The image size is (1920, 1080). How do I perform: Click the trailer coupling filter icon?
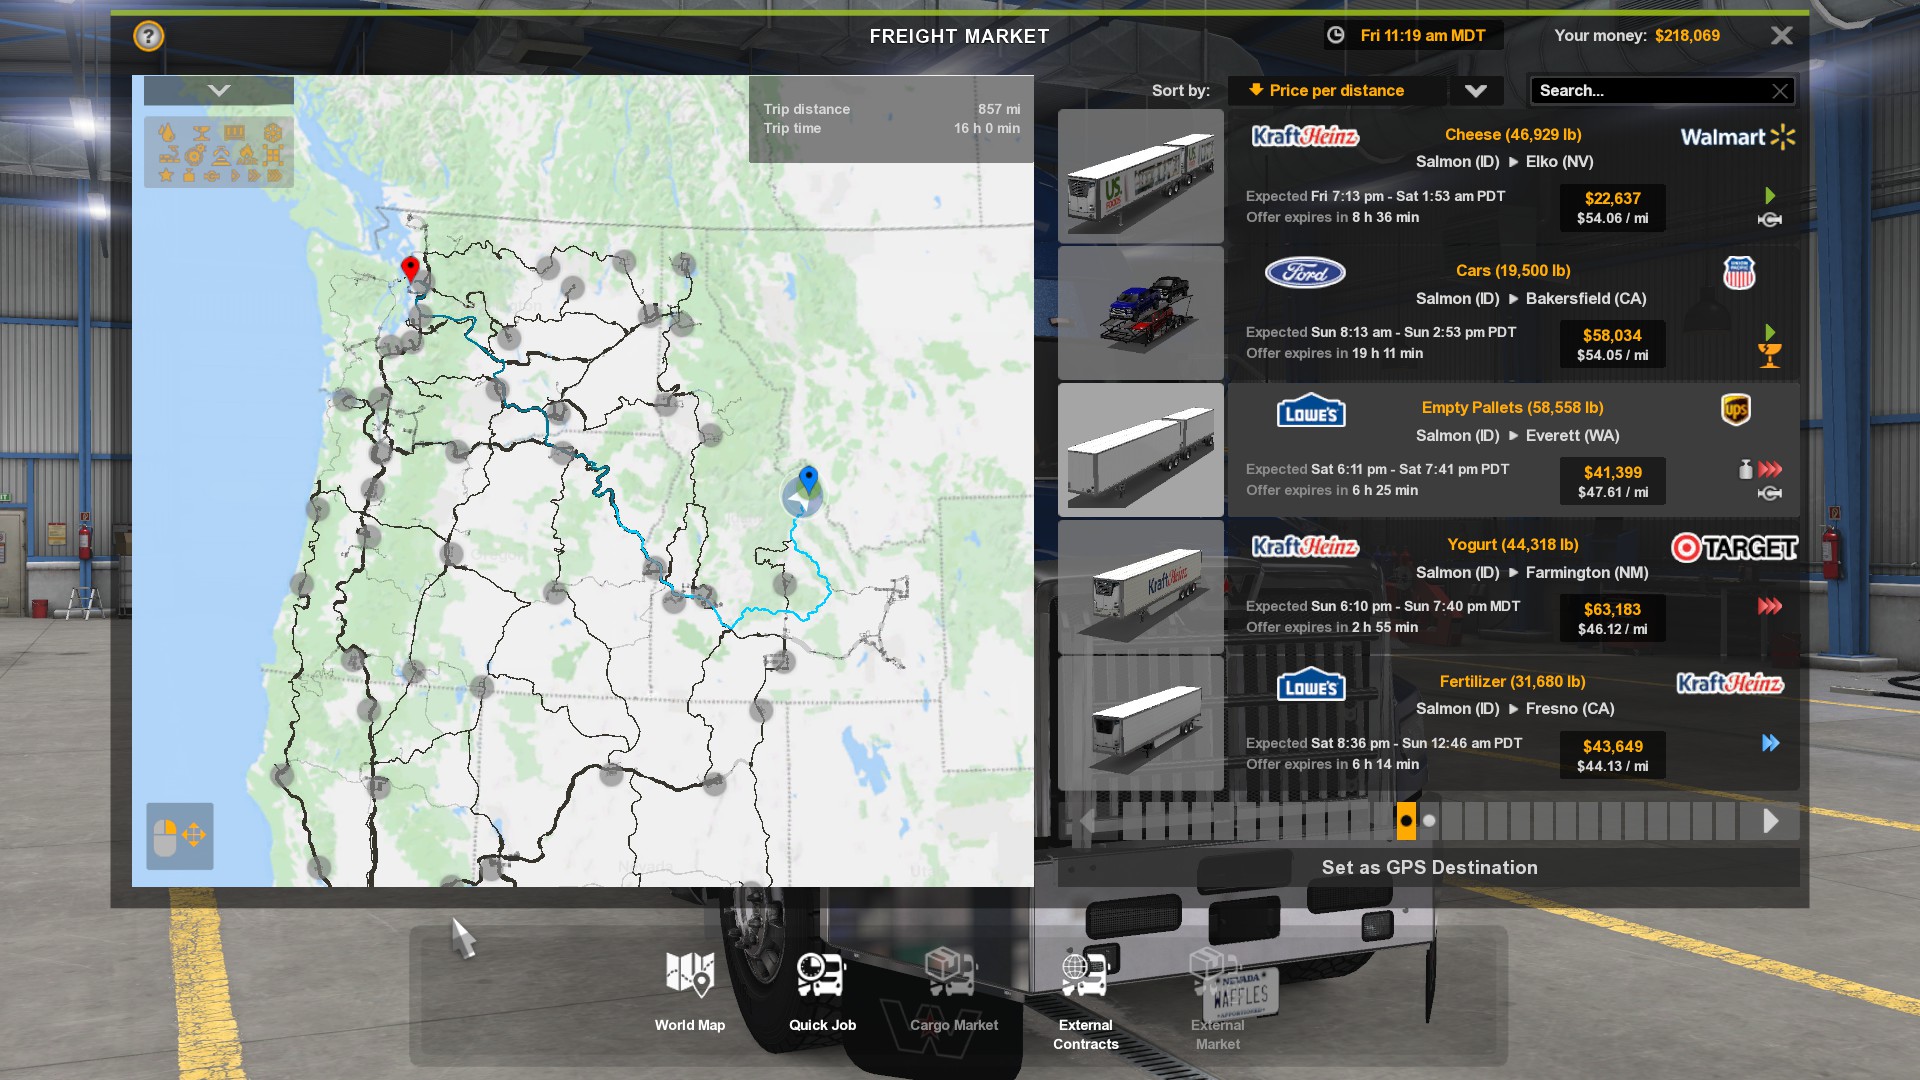pyautogui.click(x=212, y=176)
